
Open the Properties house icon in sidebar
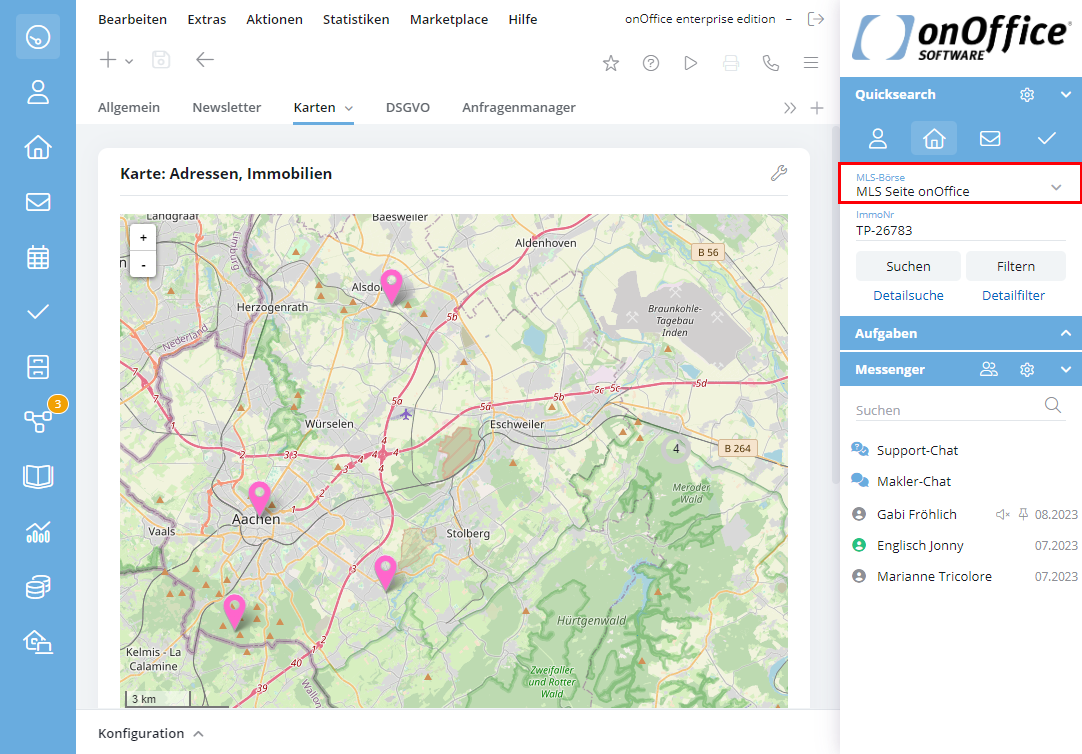pos(38,147)
